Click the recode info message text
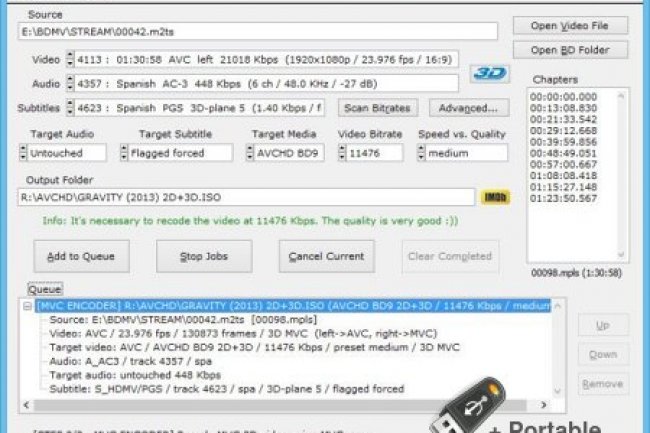The image size is (650, 433). click(250, 221)
